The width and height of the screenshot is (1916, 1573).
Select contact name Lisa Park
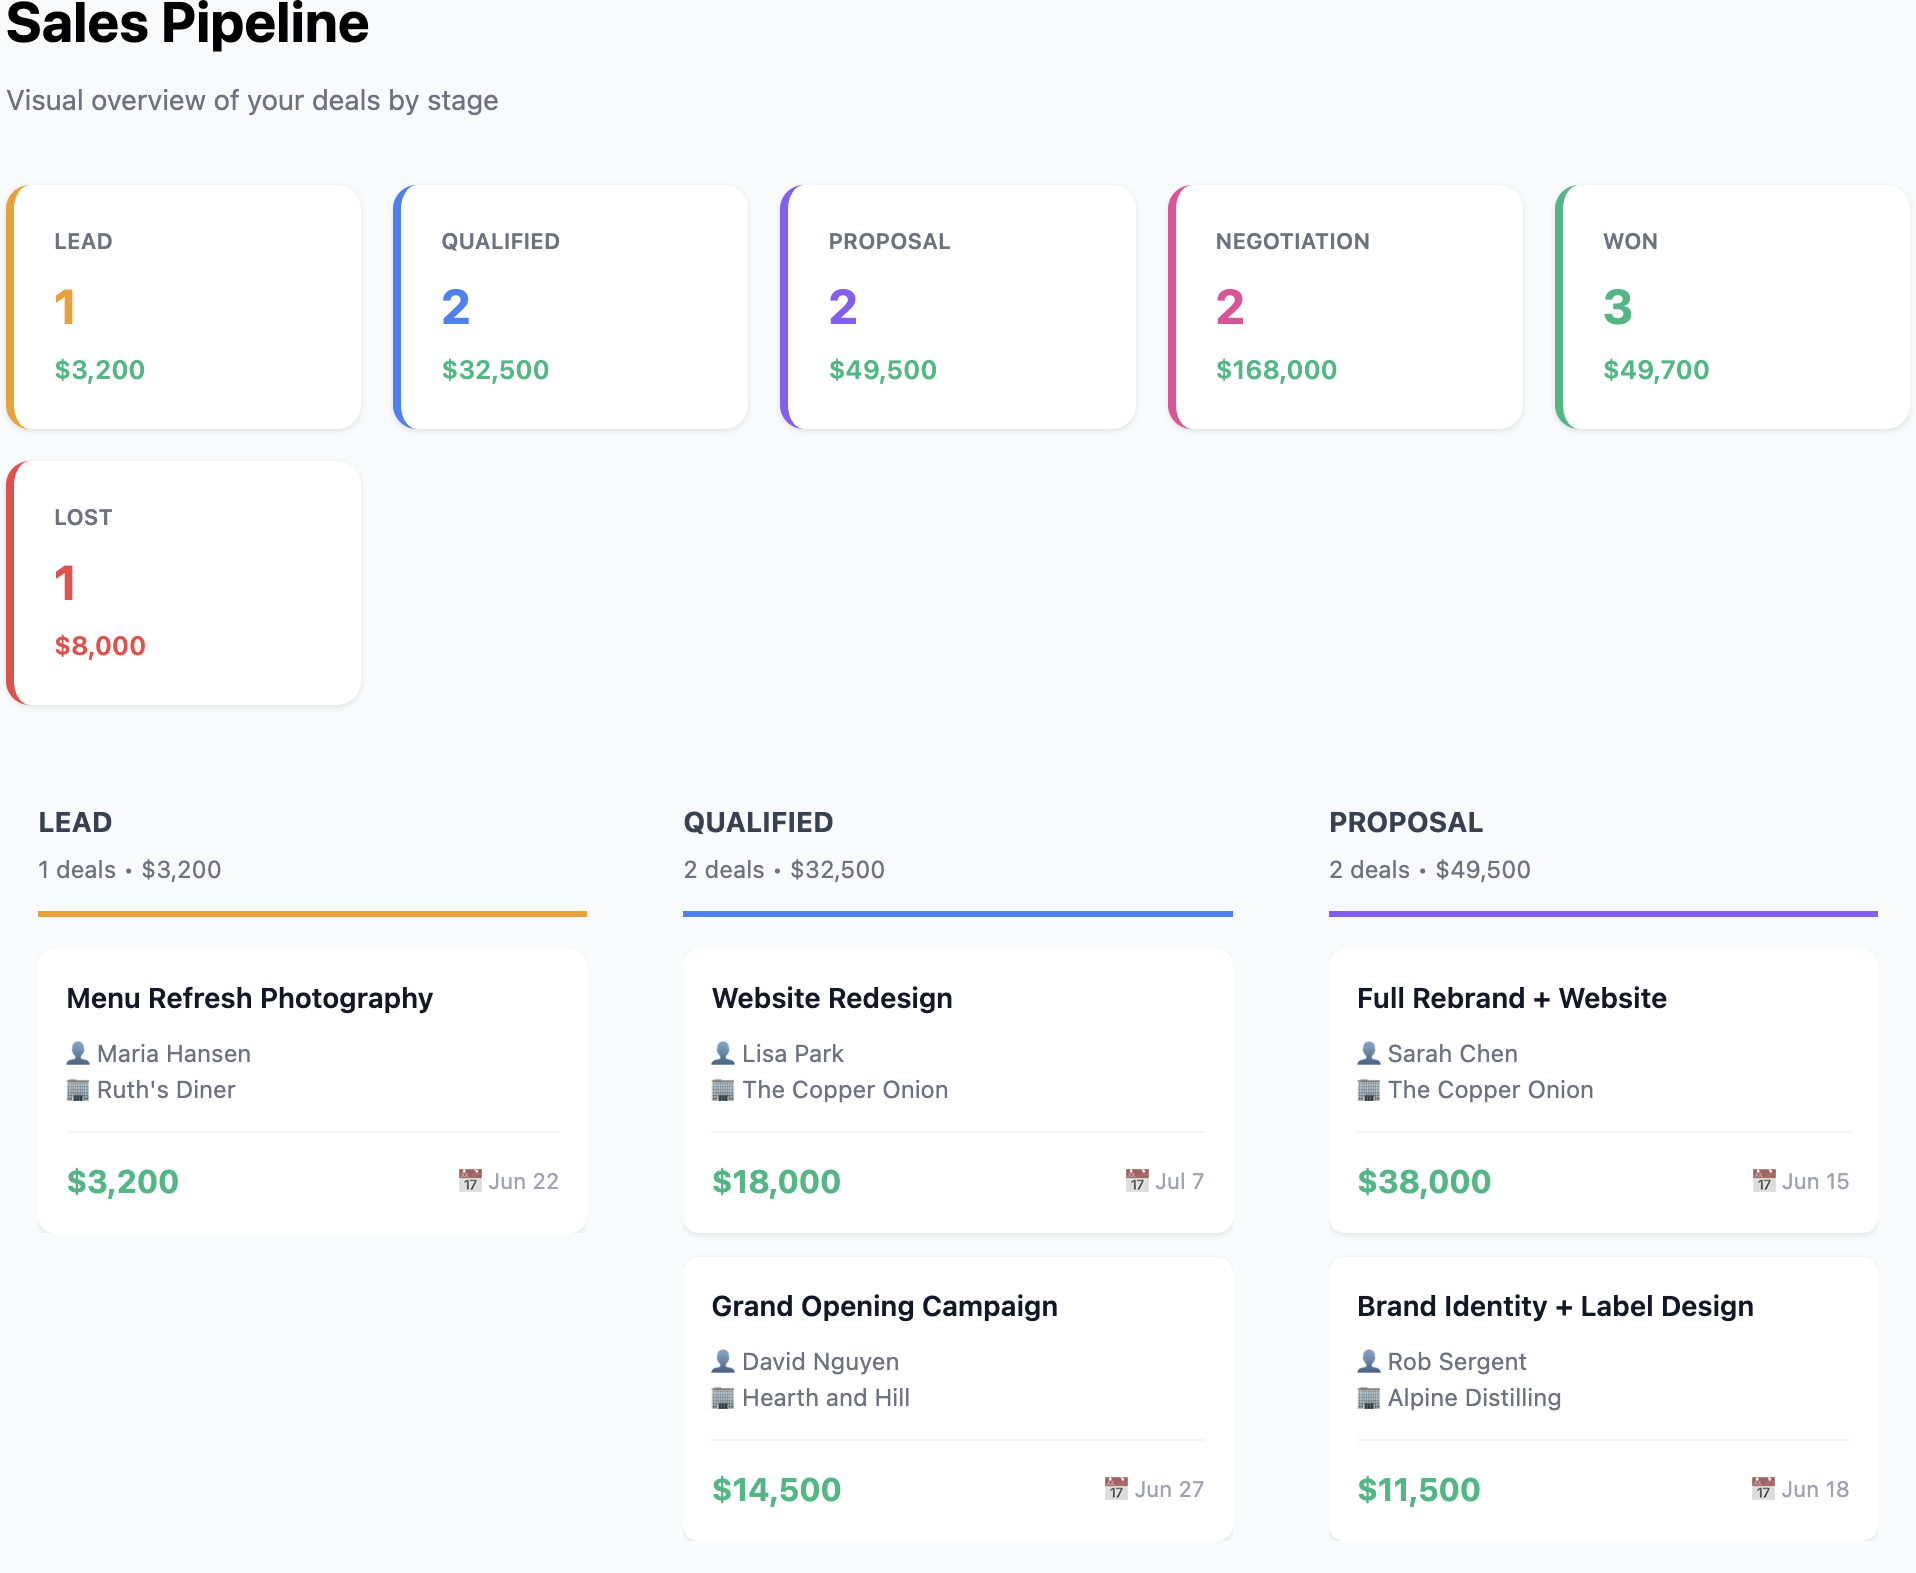click(793, 1053)
